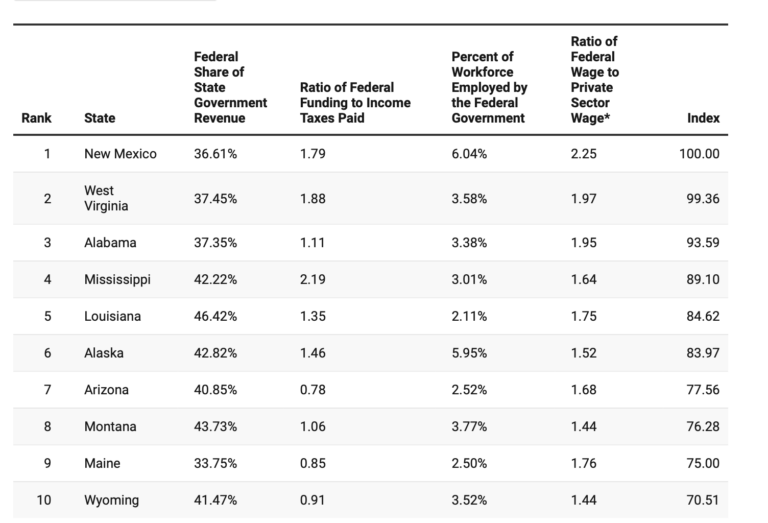Click the Rank column header
The width and height of the screenshot is (768, 523).
click(37, 118)
